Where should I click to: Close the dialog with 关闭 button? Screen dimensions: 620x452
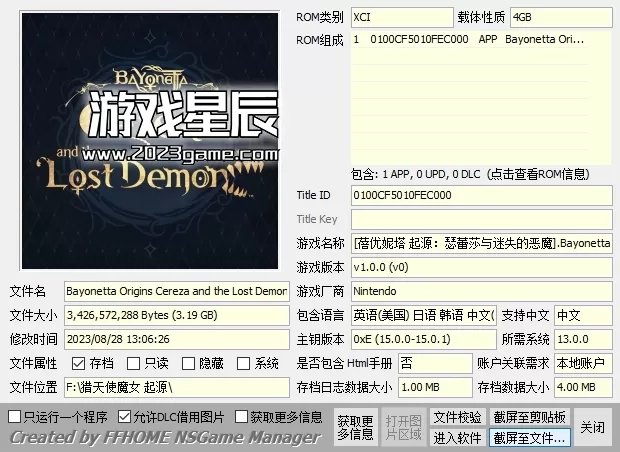click(592, 427)
